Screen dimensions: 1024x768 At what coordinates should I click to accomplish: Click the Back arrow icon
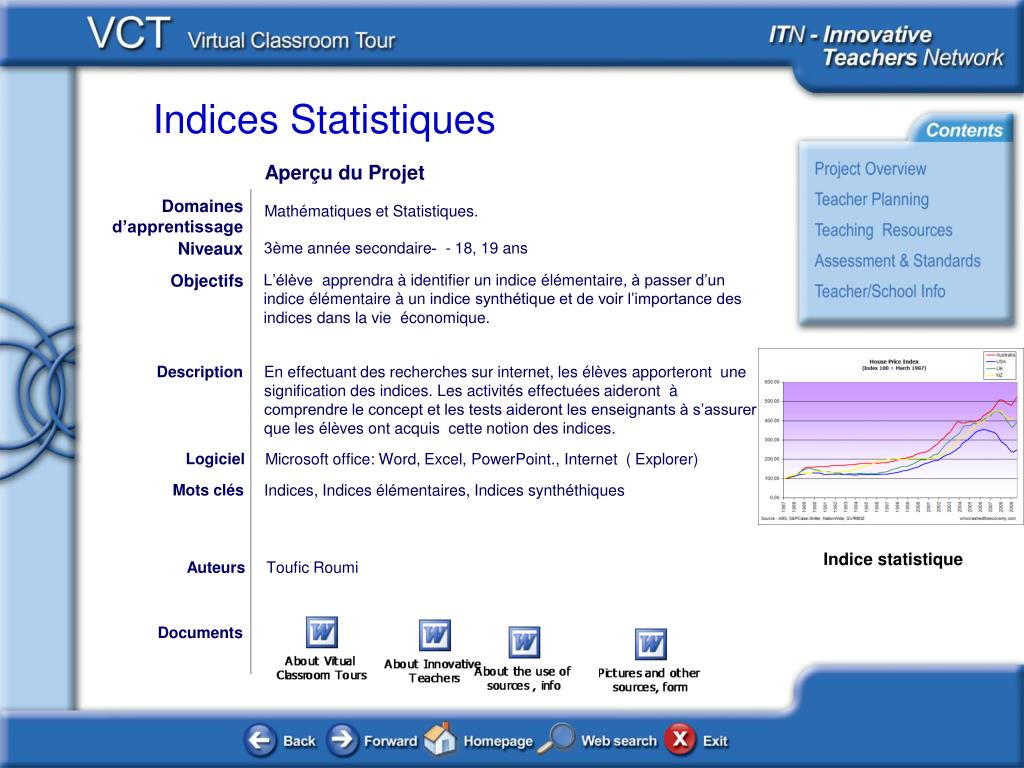(260, 740)
